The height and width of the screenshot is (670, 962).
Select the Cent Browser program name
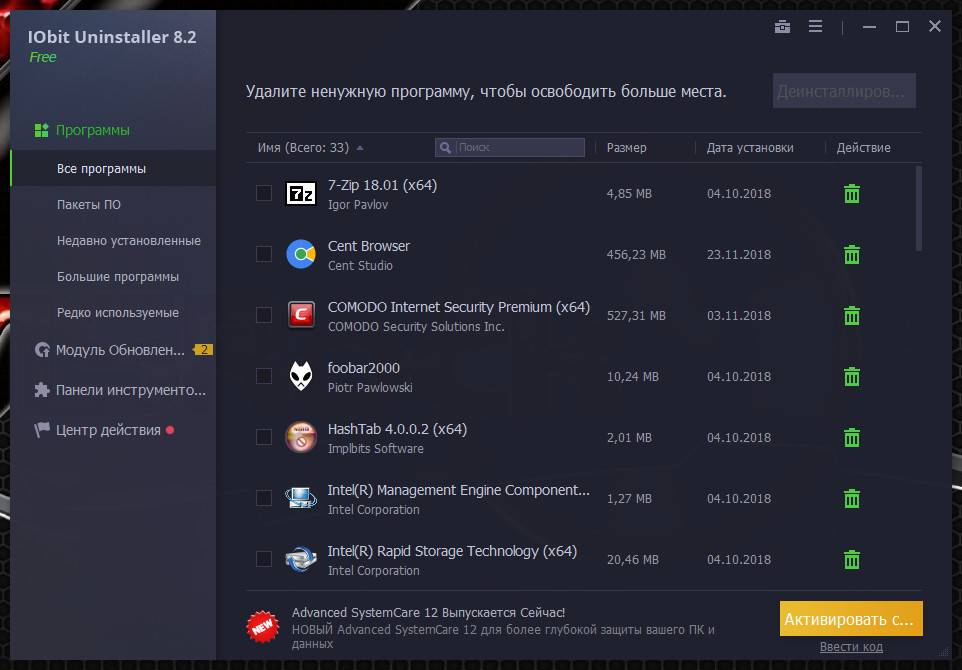click(x=368, y=245)
